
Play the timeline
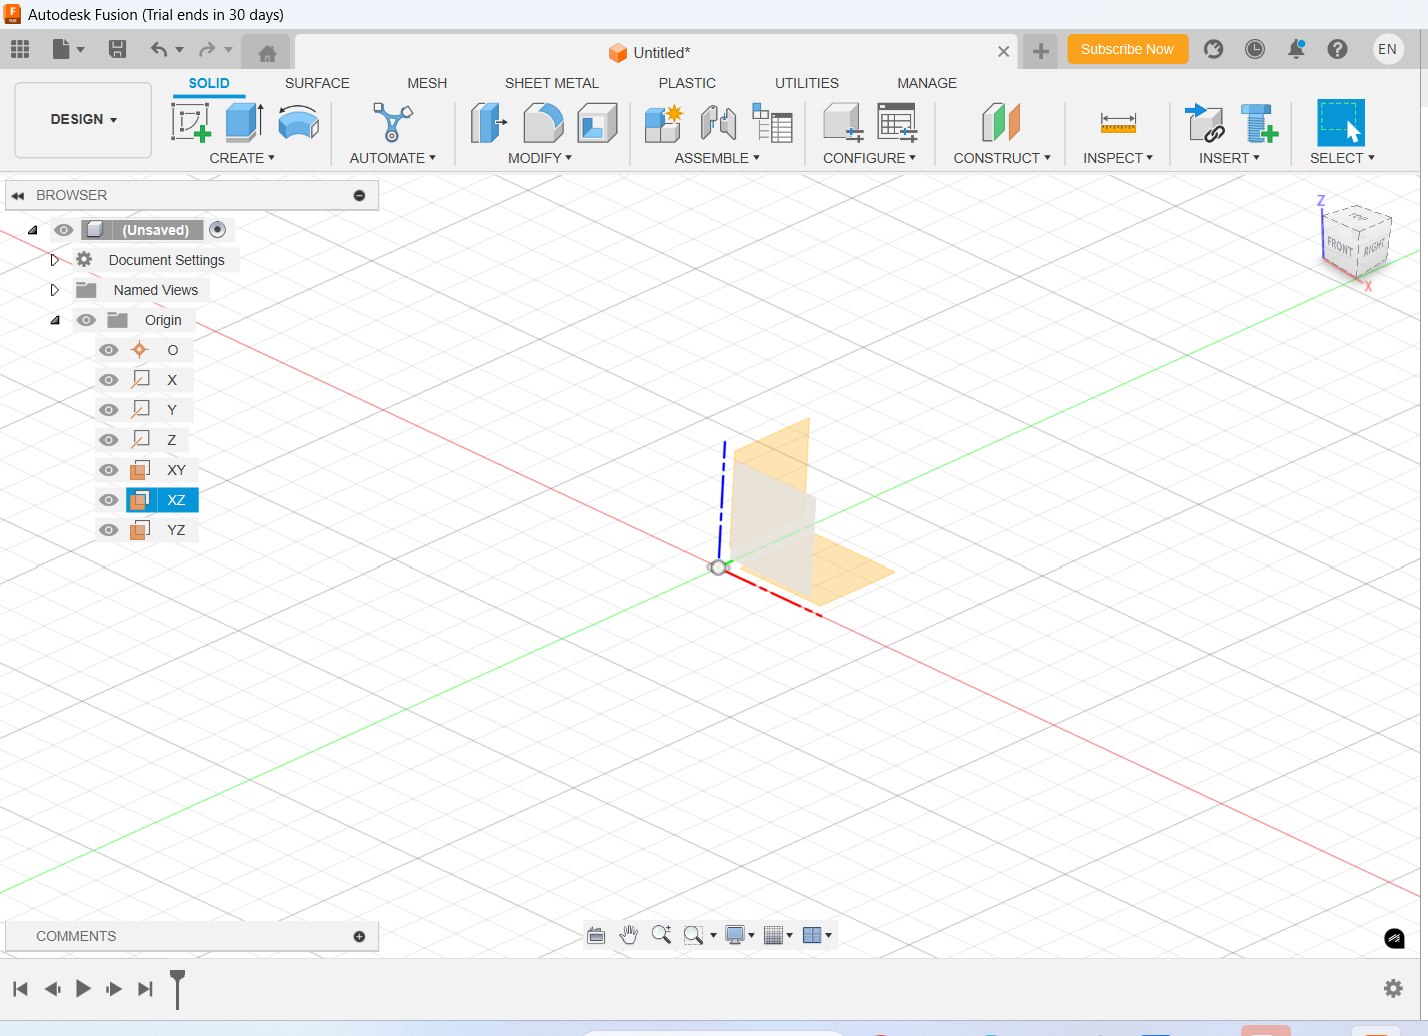point(83,988)
